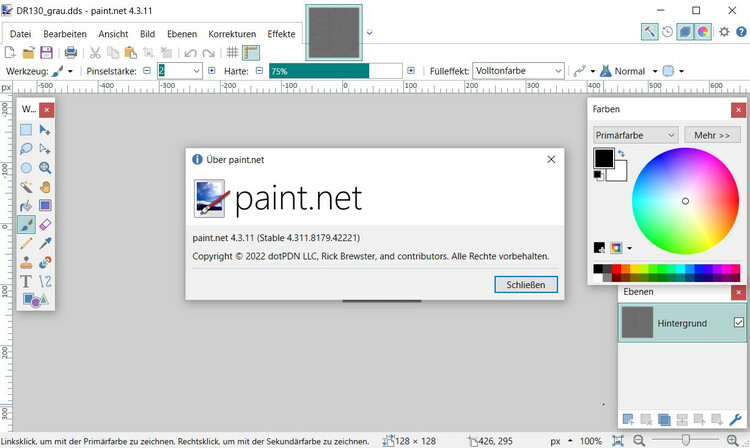
Task: Reset colors to black and white
Action: pos(598,175)
